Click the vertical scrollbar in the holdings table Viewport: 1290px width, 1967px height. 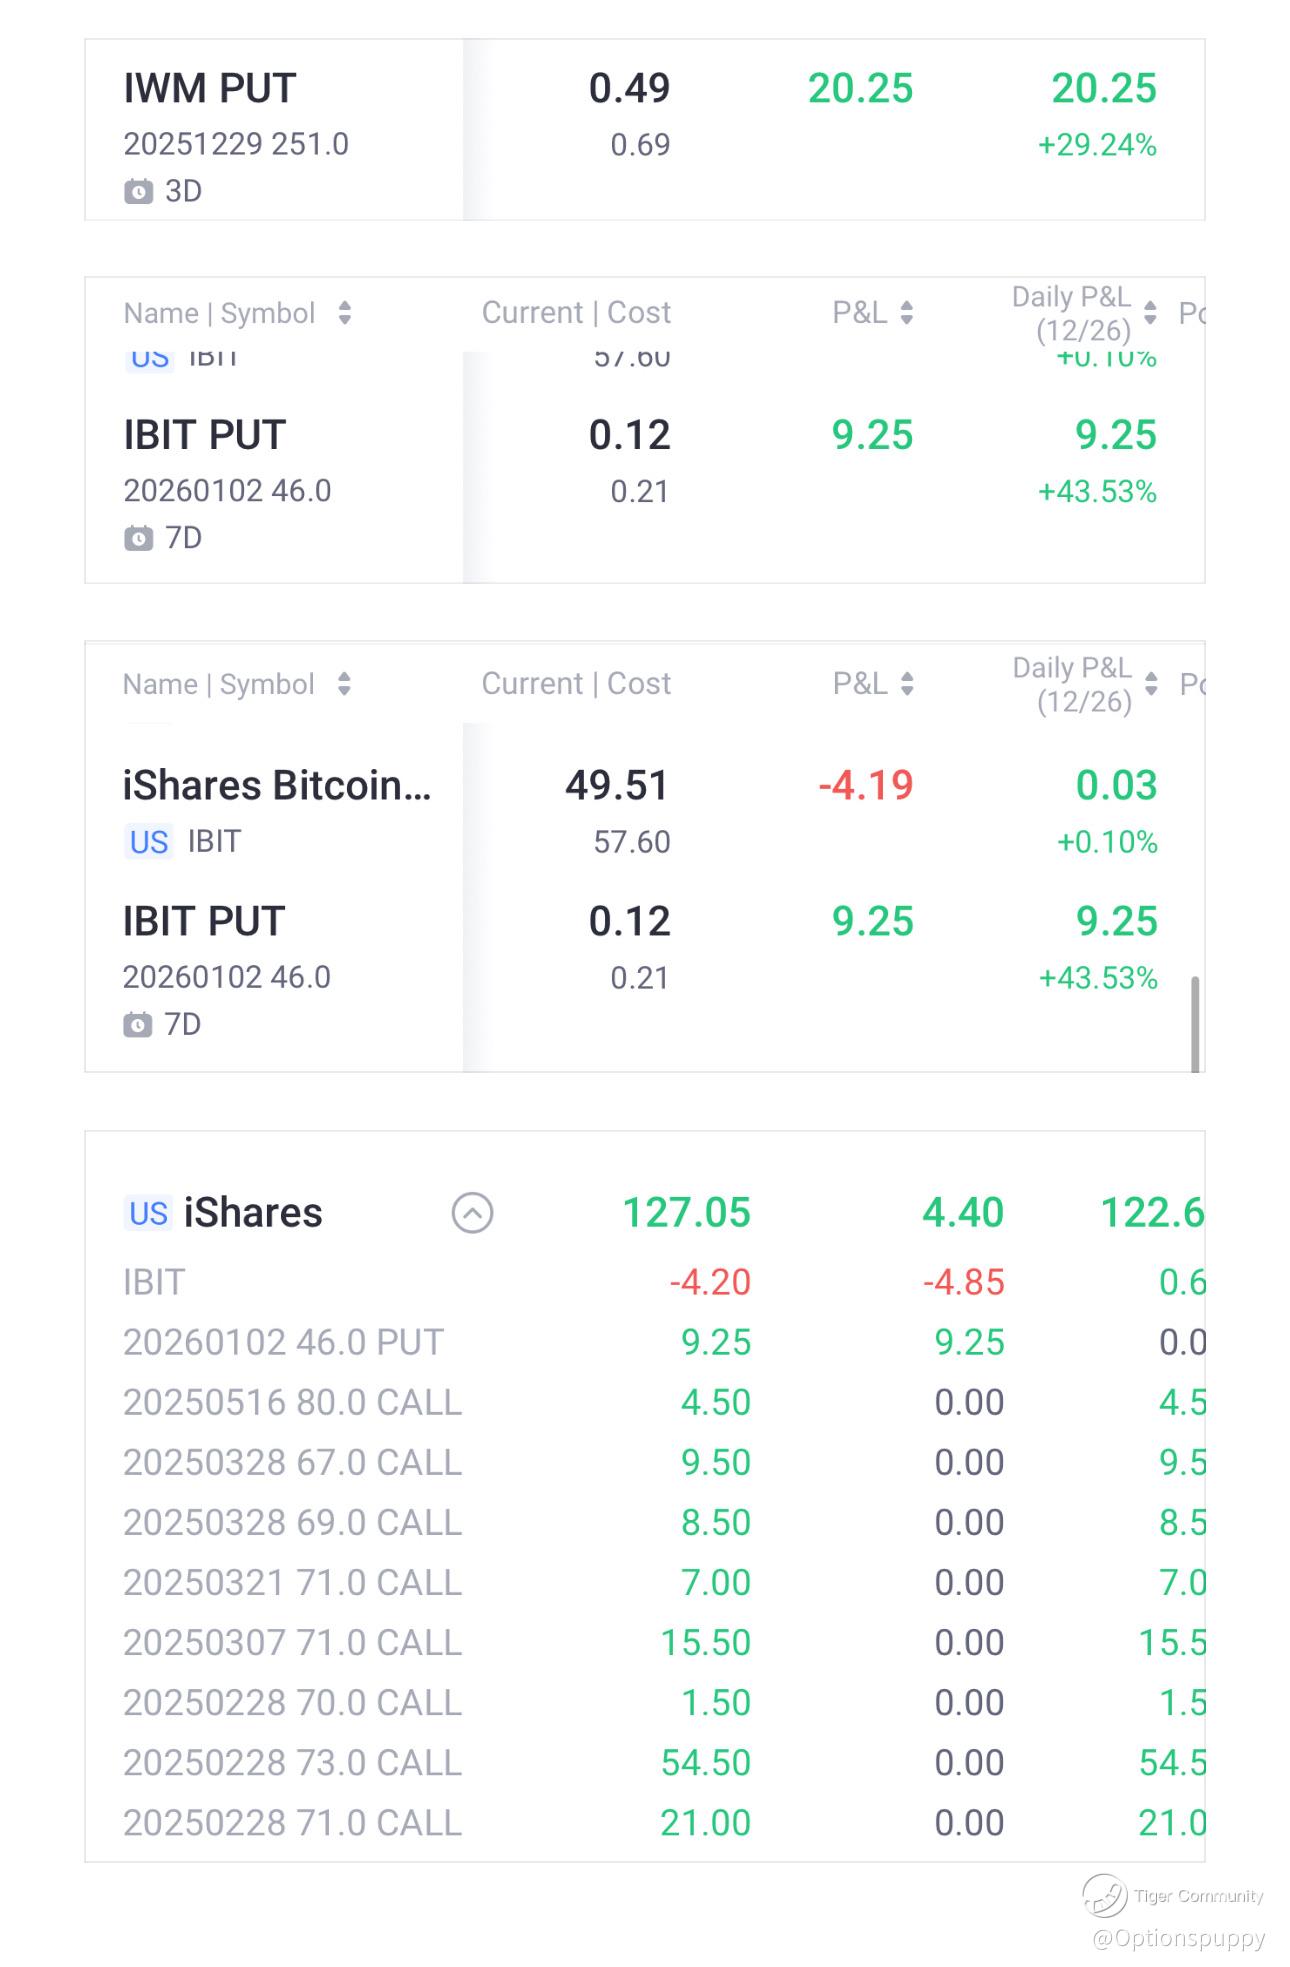tap(1195, 1023)
